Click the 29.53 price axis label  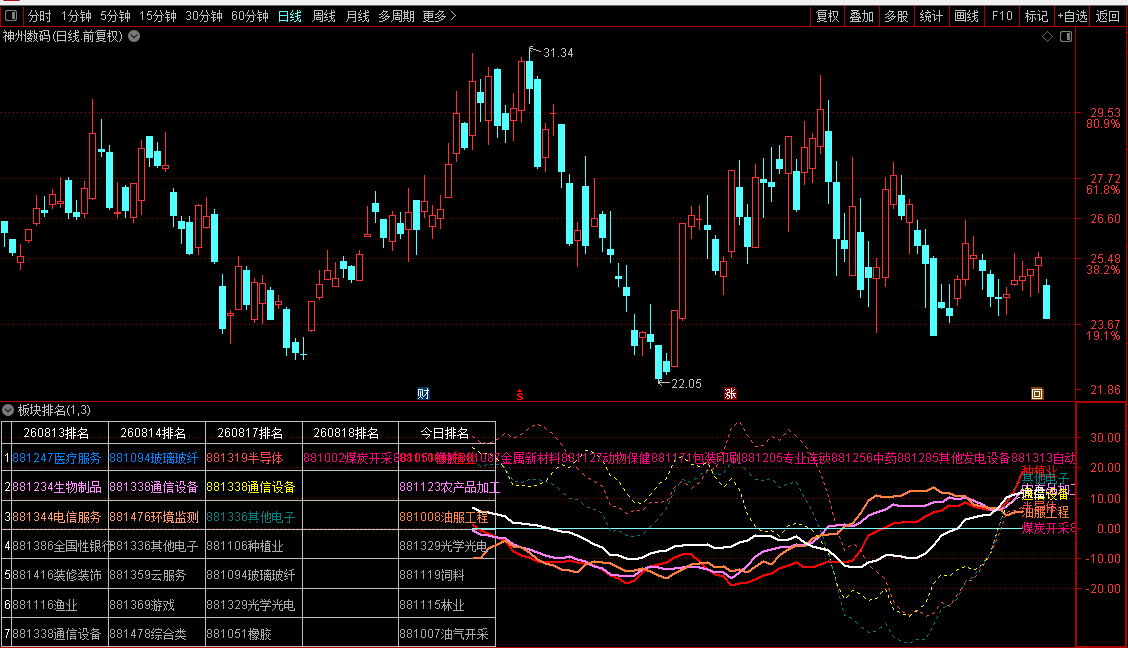1105,112
